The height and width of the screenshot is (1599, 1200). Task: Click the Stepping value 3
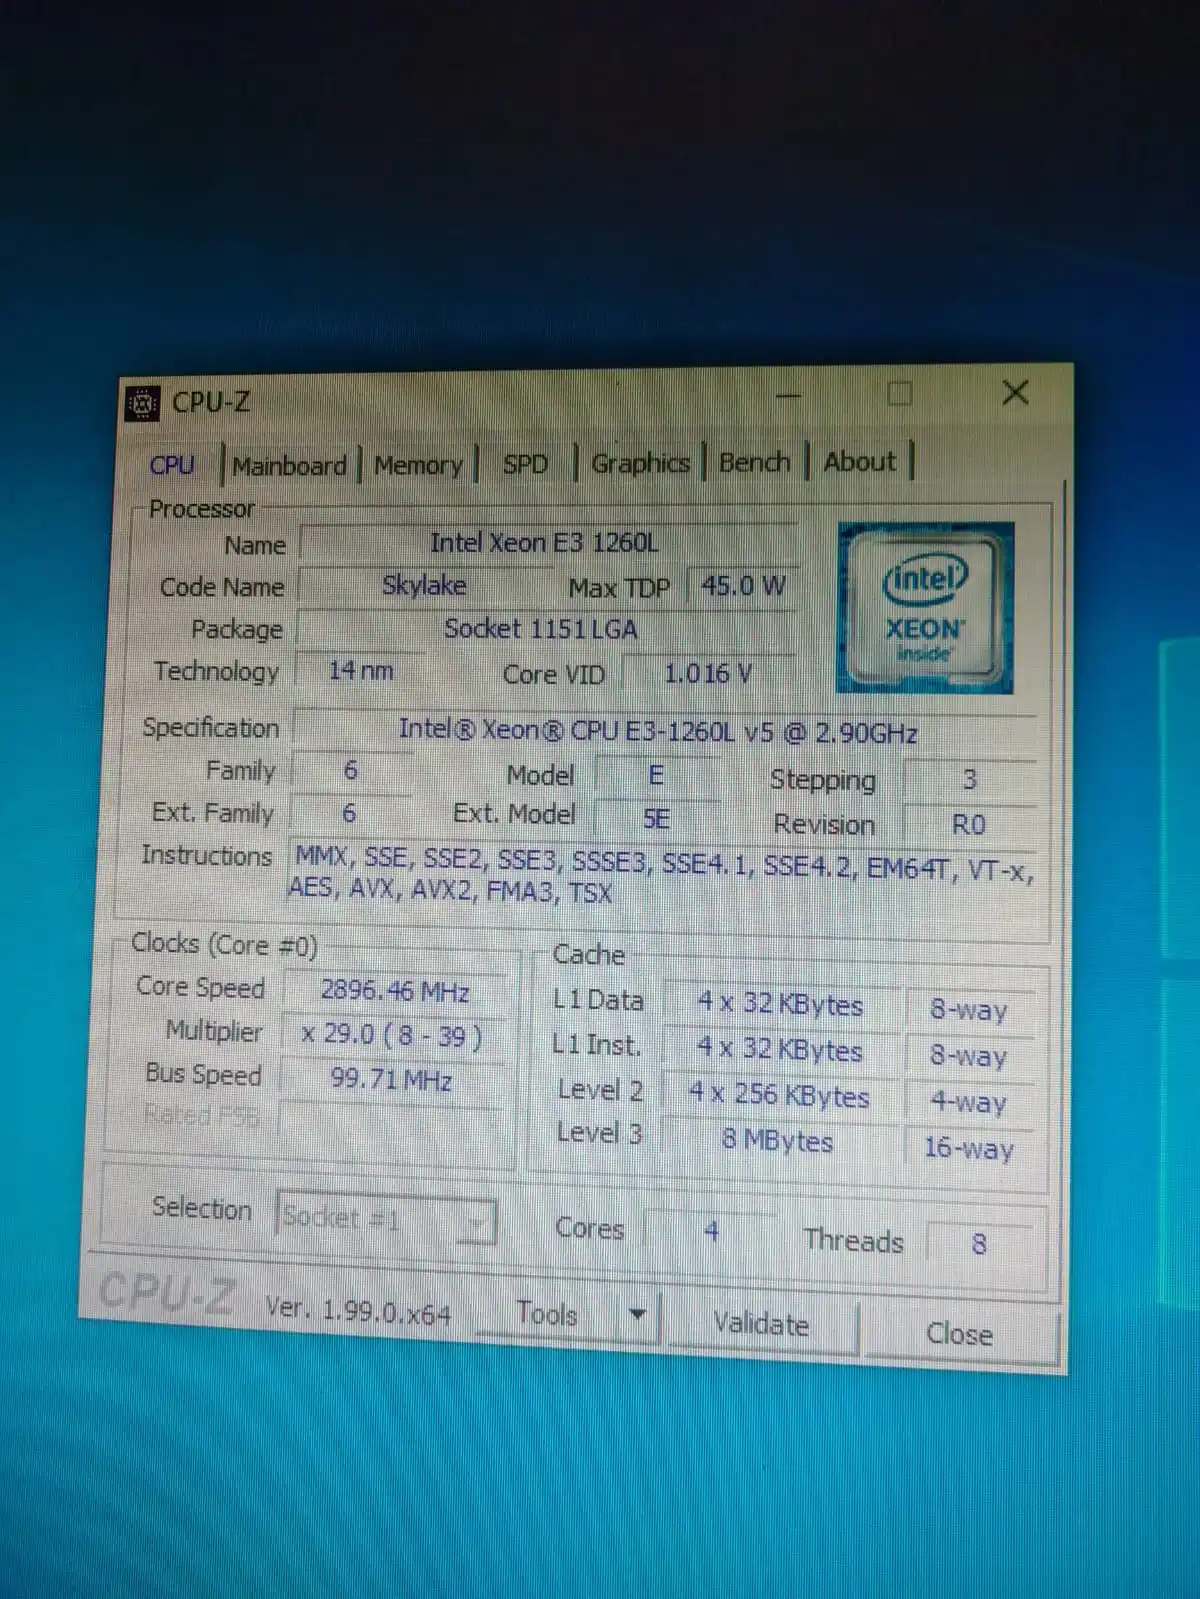[968, 780]
